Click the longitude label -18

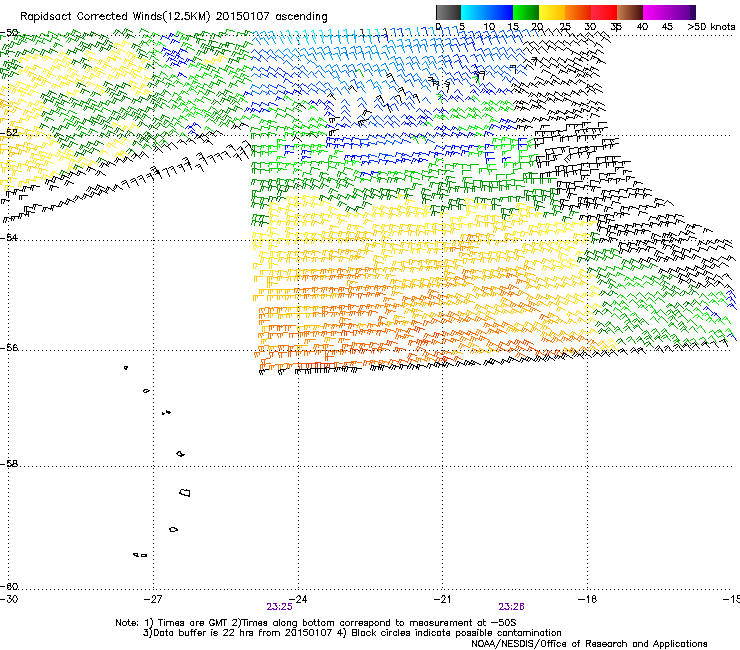[x=587, y=599]
